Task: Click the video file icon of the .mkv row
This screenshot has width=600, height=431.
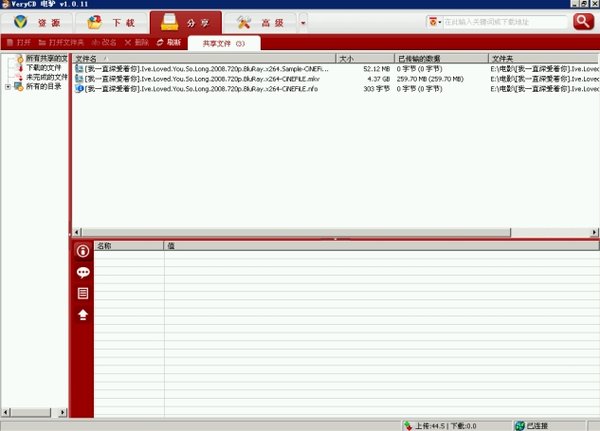Action: (x=79, y=79)
